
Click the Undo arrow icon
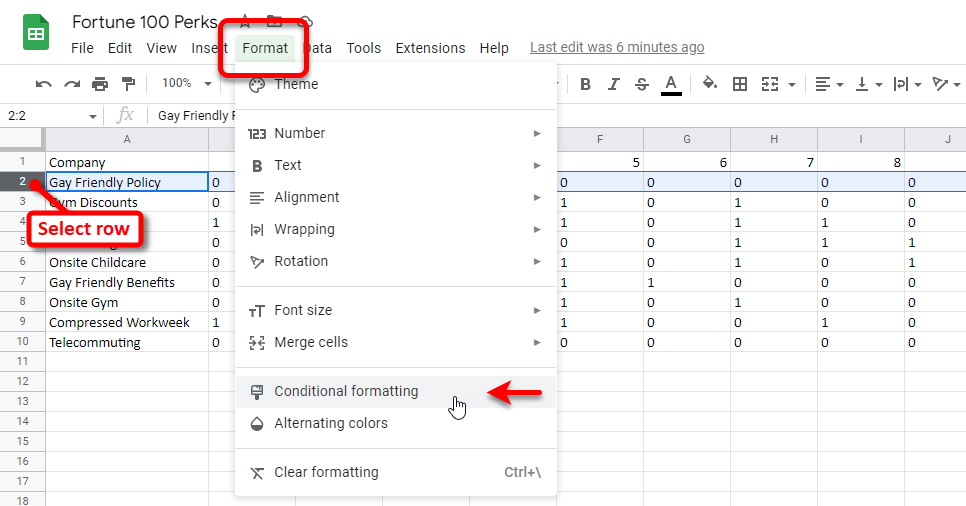43,84
